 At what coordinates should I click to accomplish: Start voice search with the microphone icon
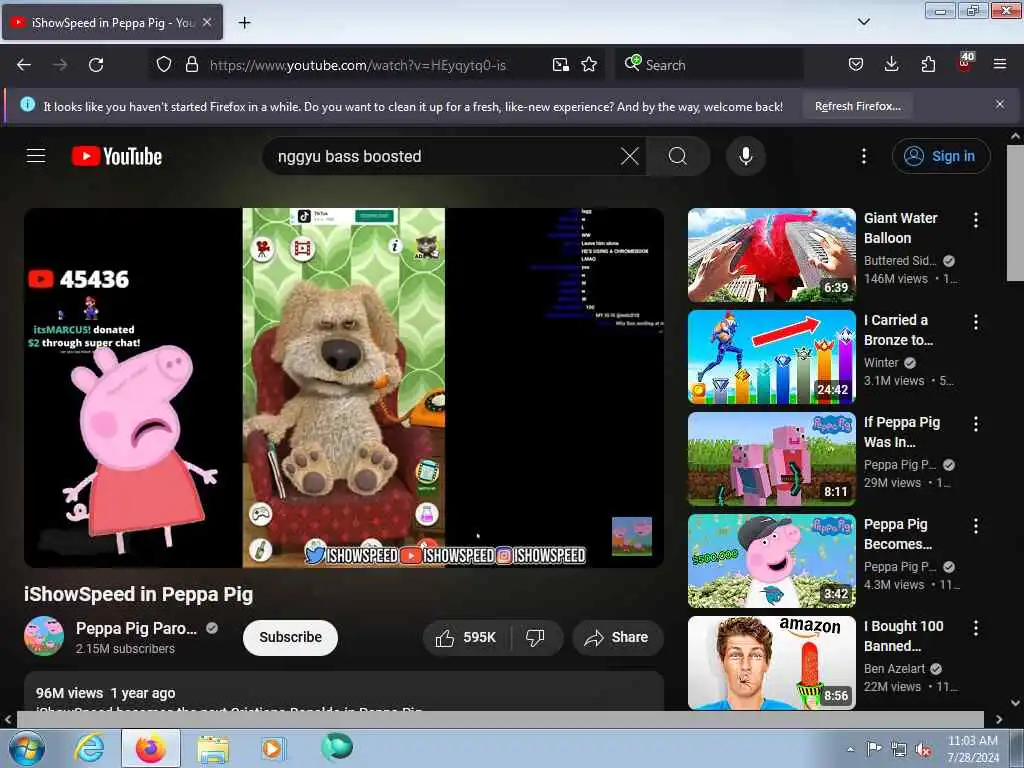(745, 156)
